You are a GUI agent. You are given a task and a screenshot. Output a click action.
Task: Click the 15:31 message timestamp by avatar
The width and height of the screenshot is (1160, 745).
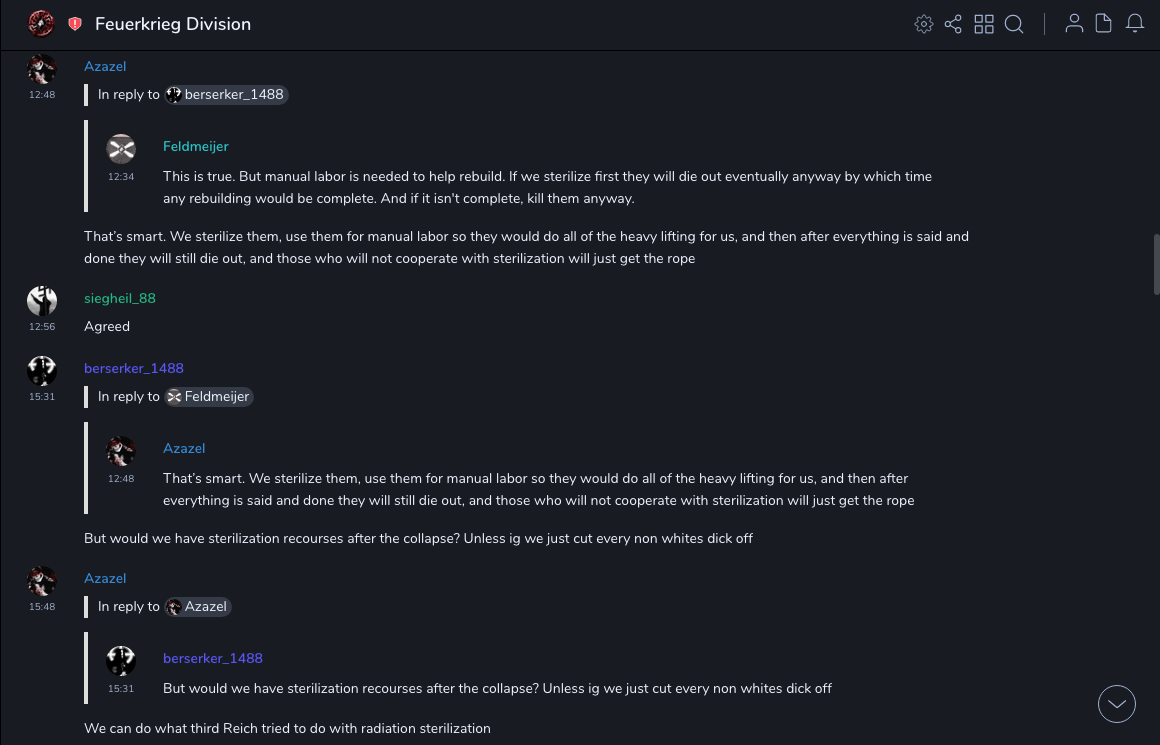[42, 397]
